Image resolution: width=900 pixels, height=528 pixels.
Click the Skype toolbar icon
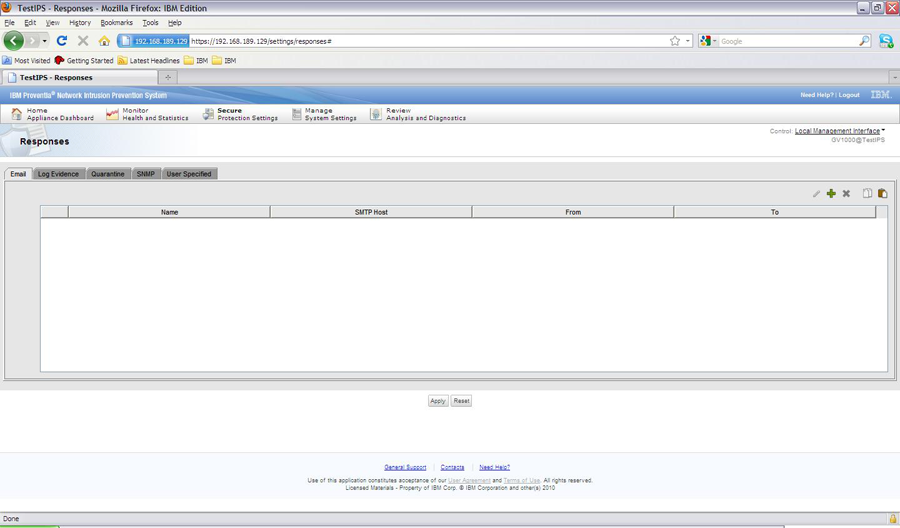(886, 41)
